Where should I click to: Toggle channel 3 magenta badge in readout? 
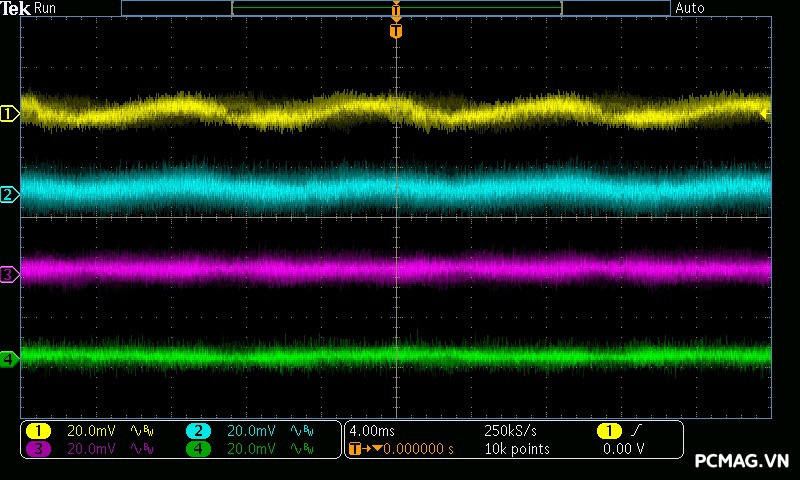(x=38, y=449)
